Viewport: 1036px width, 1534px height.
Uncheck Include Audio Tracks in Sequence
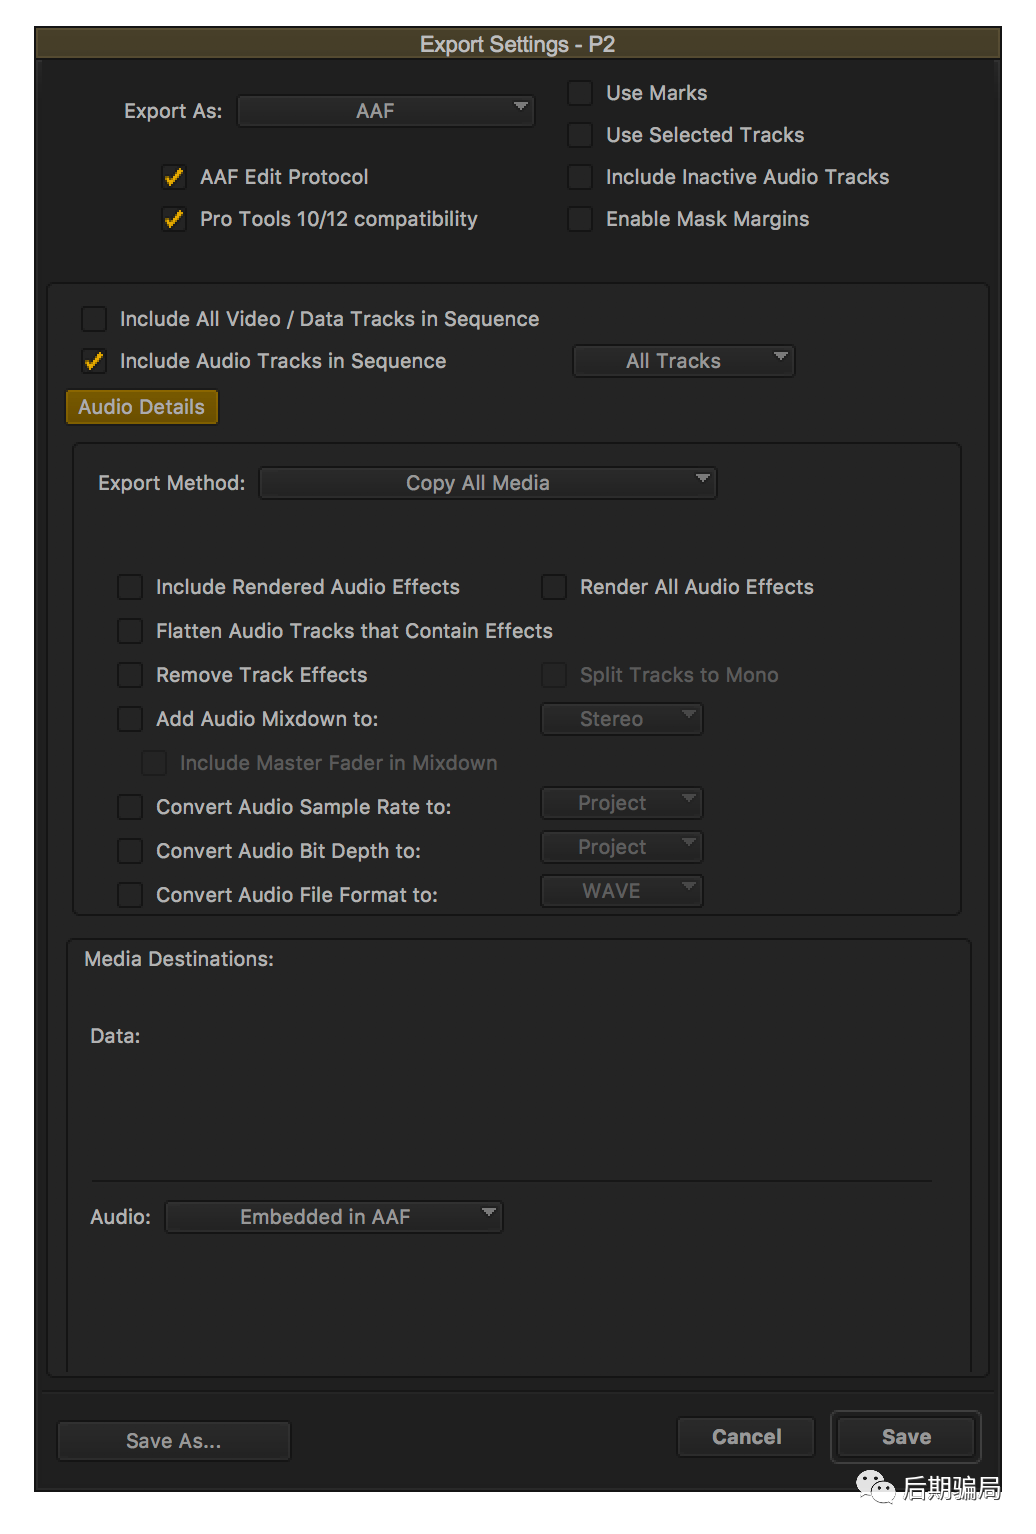(x=94, y=361)
